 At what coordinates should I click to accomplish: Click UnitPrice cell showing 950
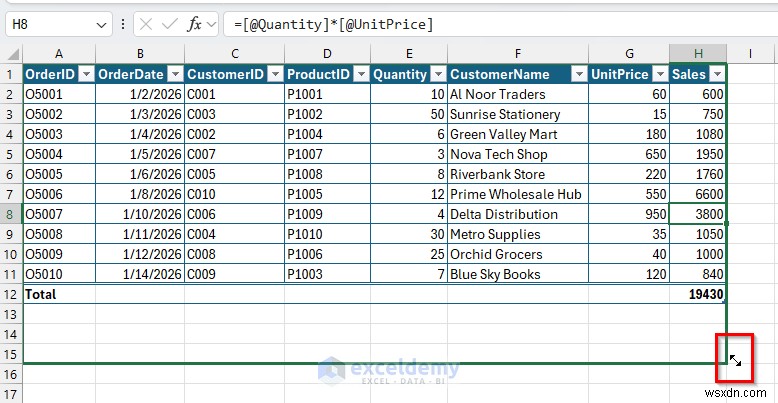click(x=629, y=214)
